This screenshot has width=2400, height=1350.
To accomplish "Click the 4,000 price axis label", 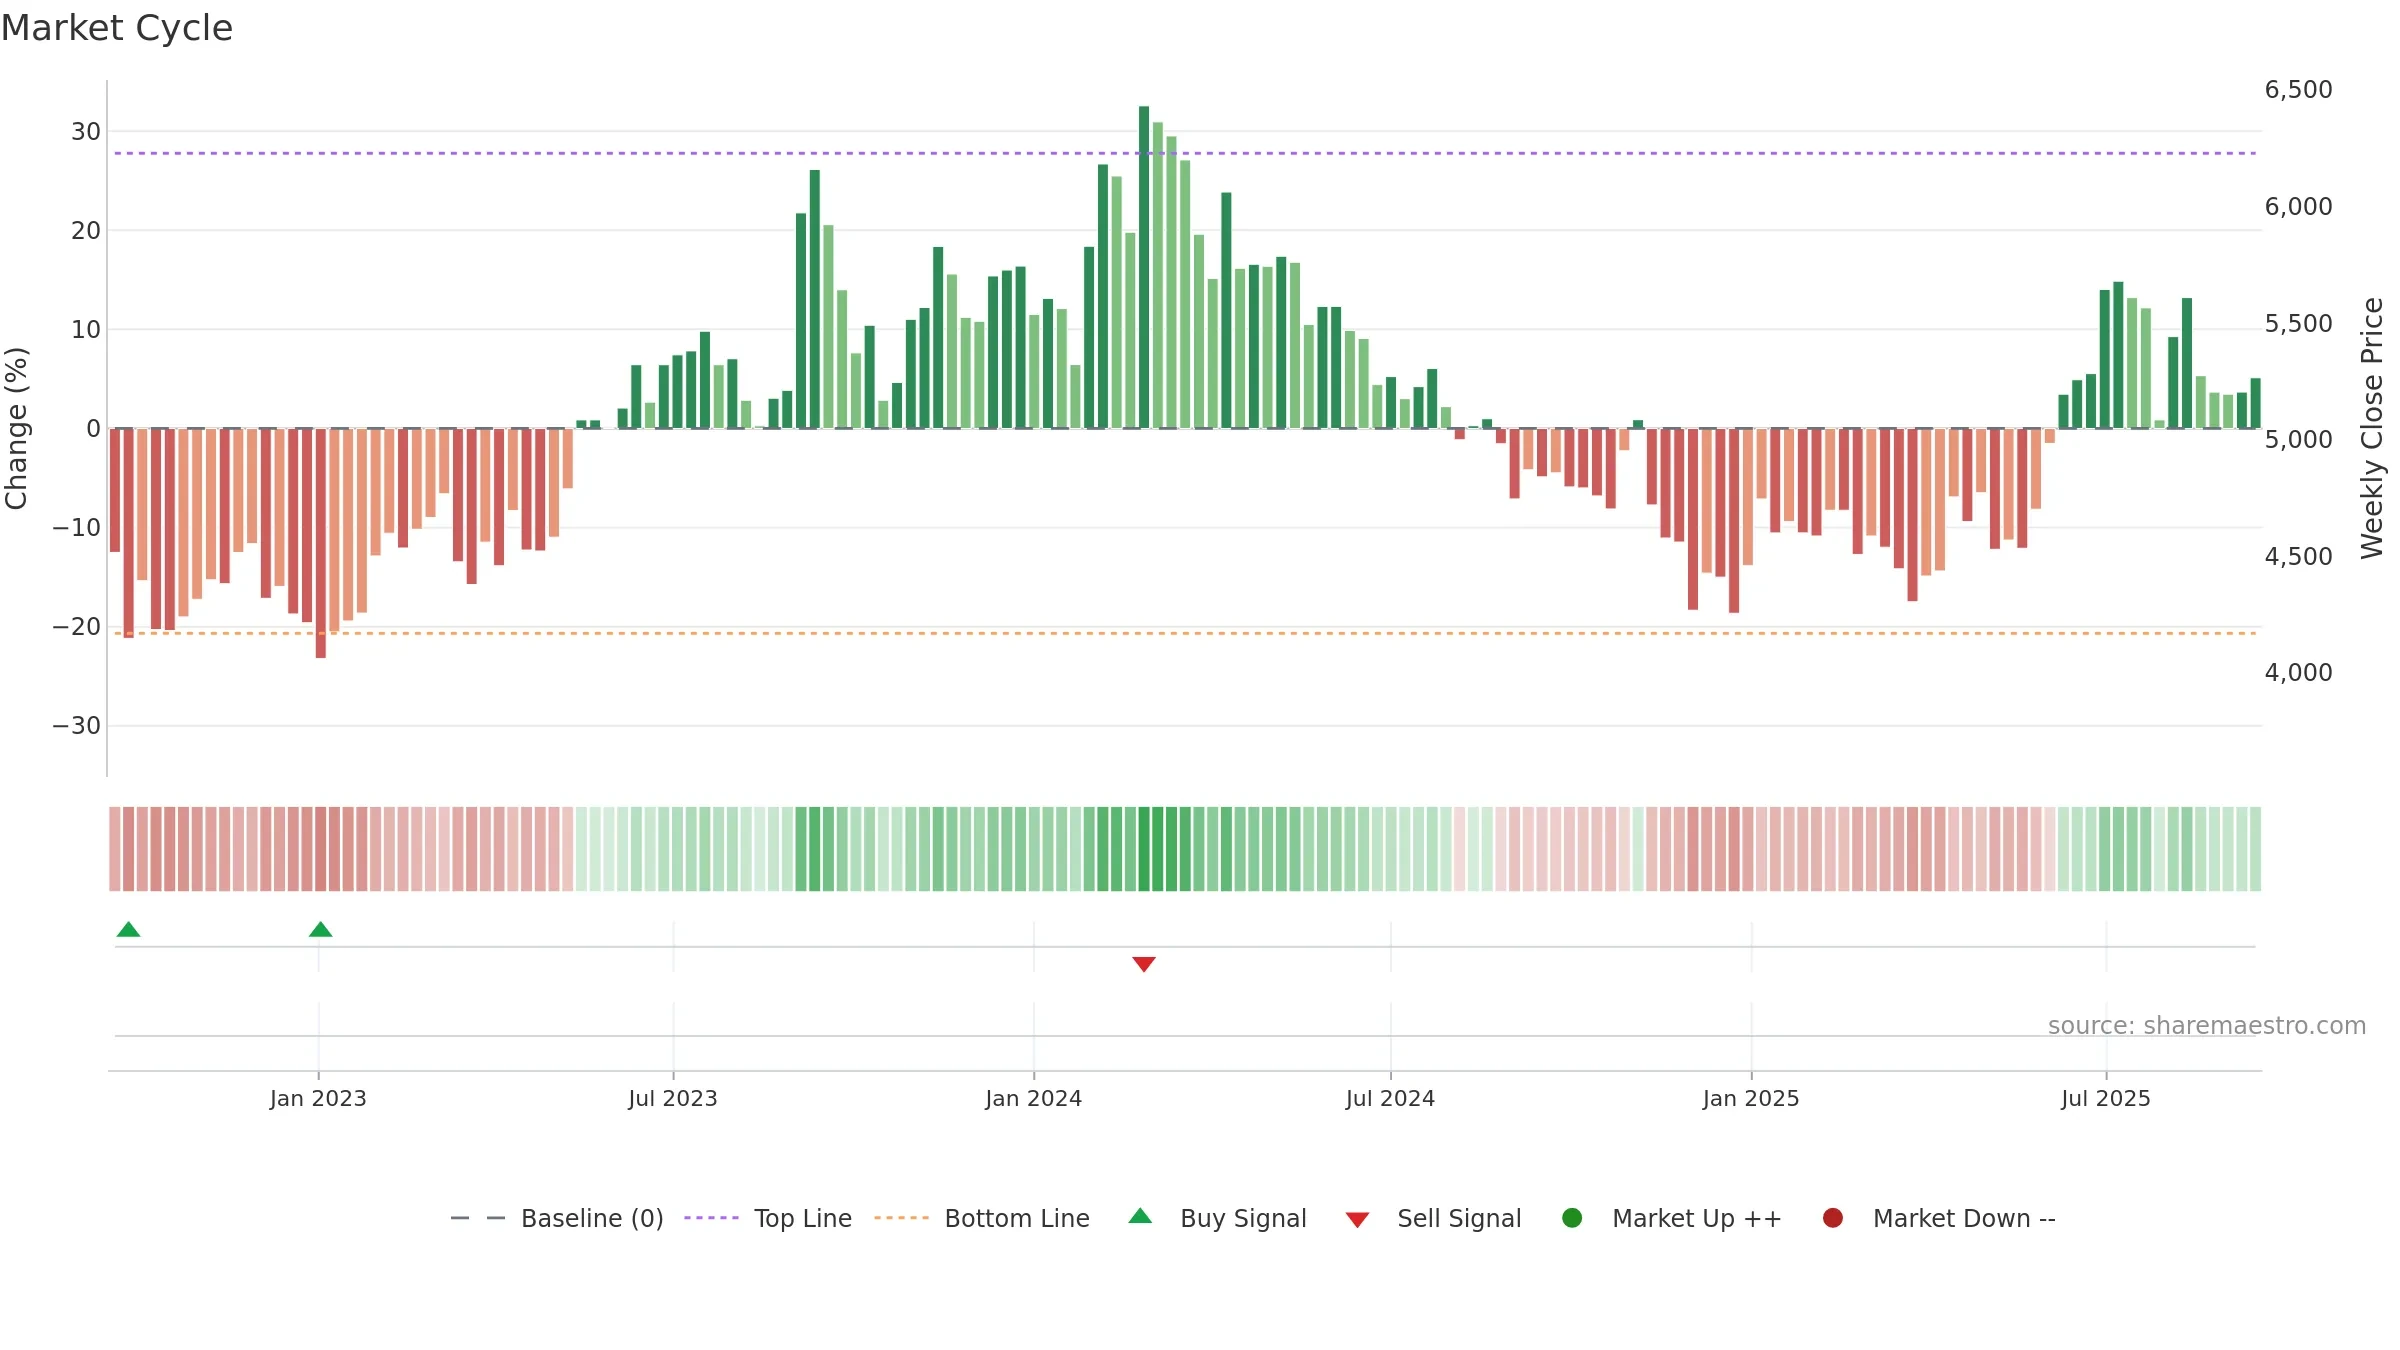I will 2298,673.
